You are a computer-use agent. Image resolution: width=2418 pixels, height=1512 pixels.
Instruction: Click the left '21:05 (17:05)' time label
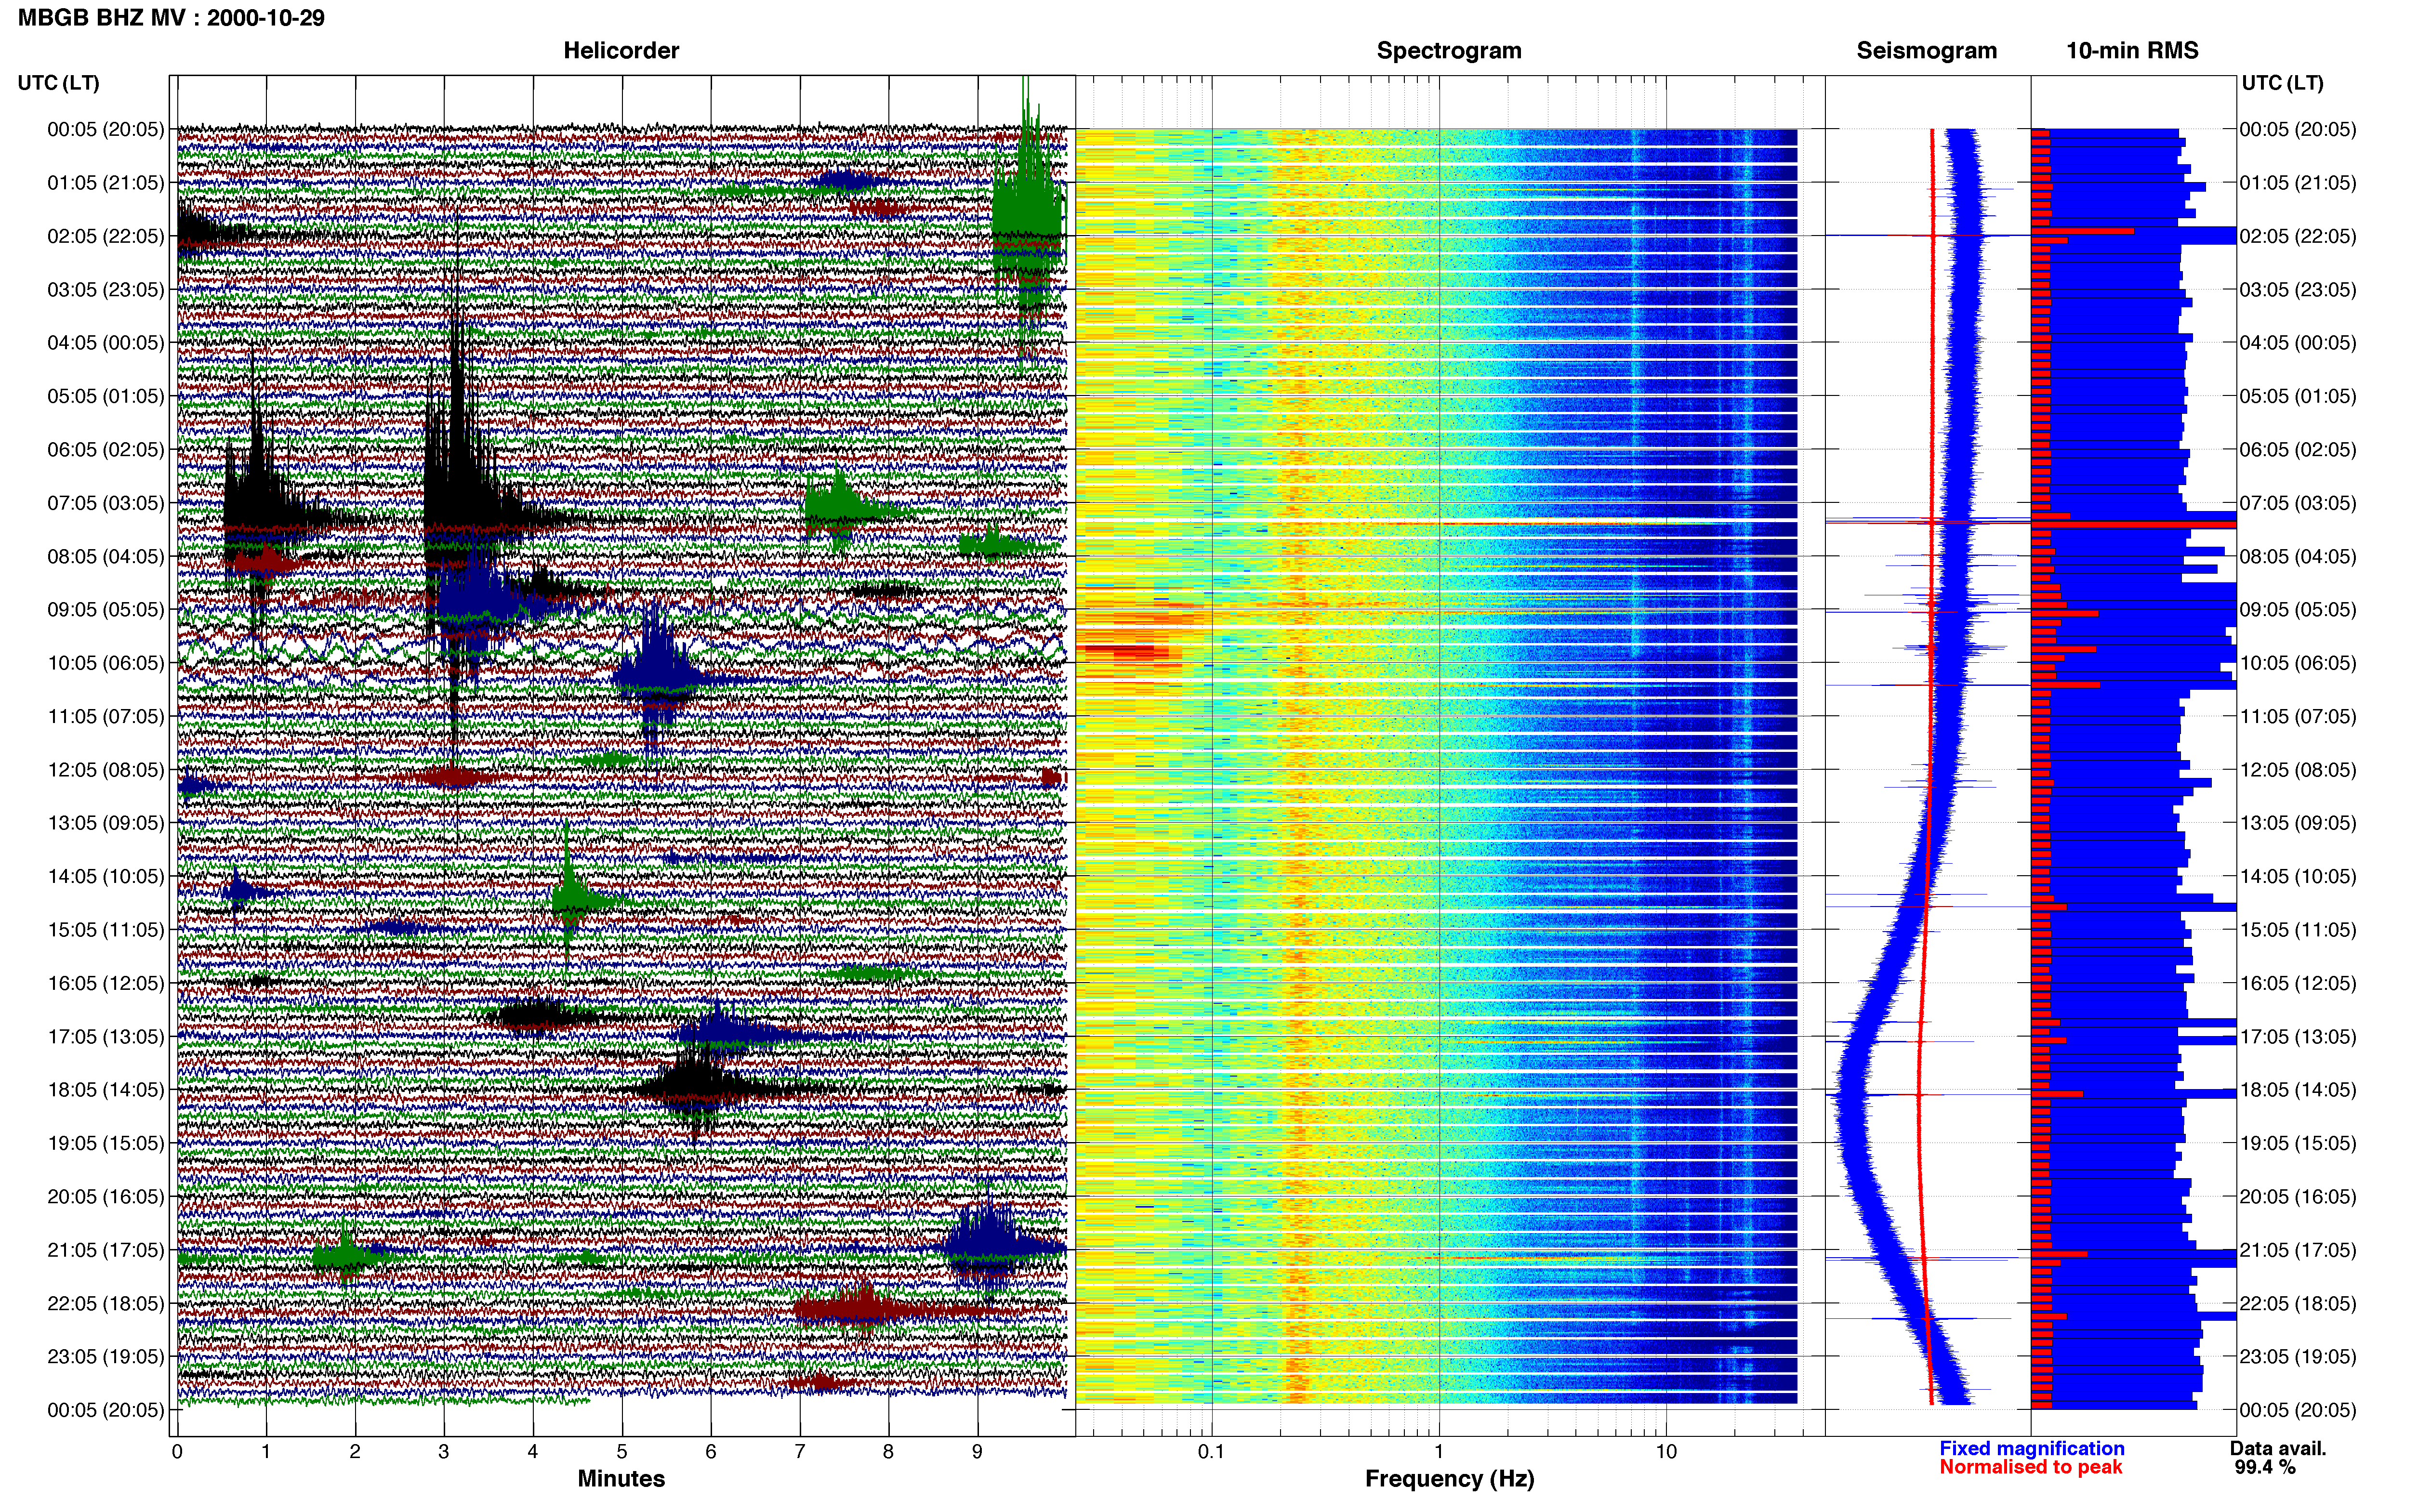(x=105, y=1250)
